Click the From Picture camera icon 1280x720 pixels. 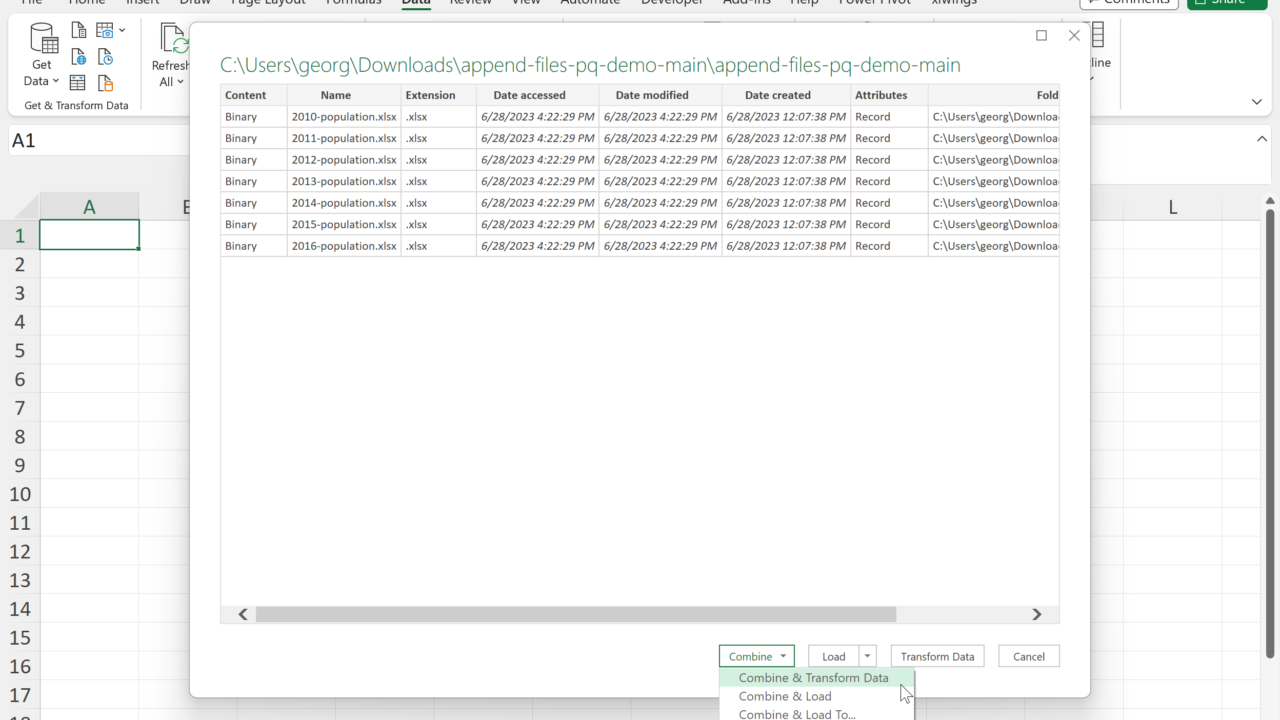coord(104,31)
